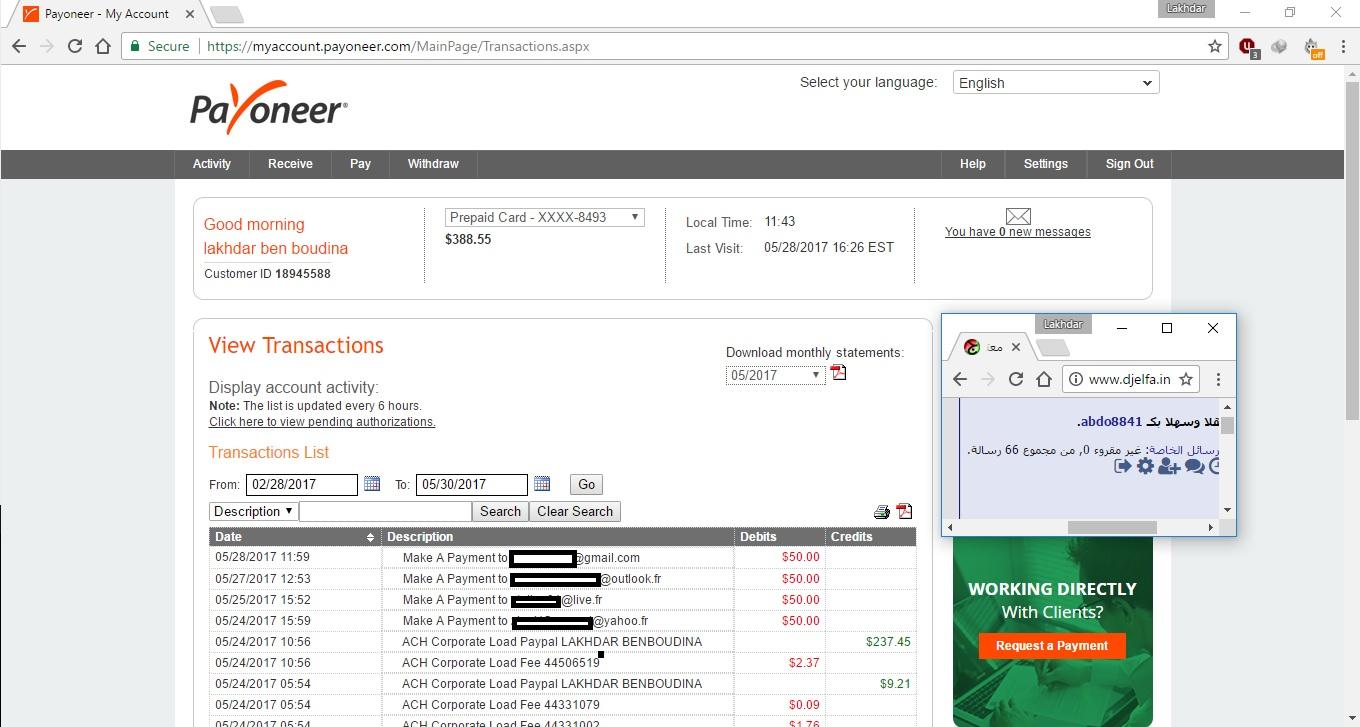Open the 05/2017 monthly statement dropdown

776,375
